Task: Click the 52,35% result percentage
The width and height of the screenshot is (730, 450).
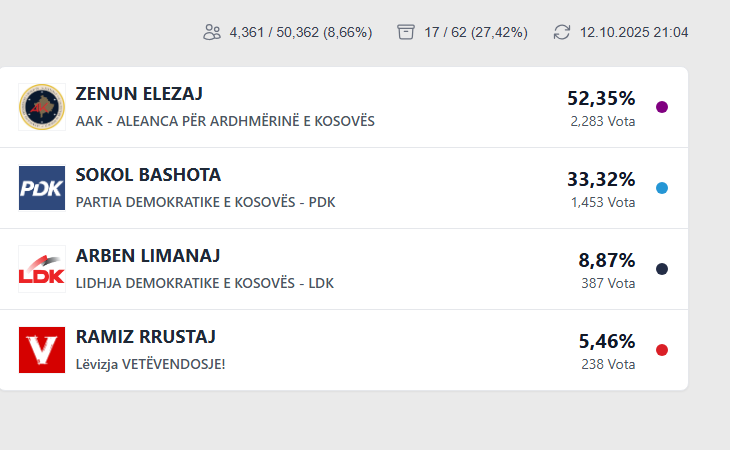Action: pos(601,98)
